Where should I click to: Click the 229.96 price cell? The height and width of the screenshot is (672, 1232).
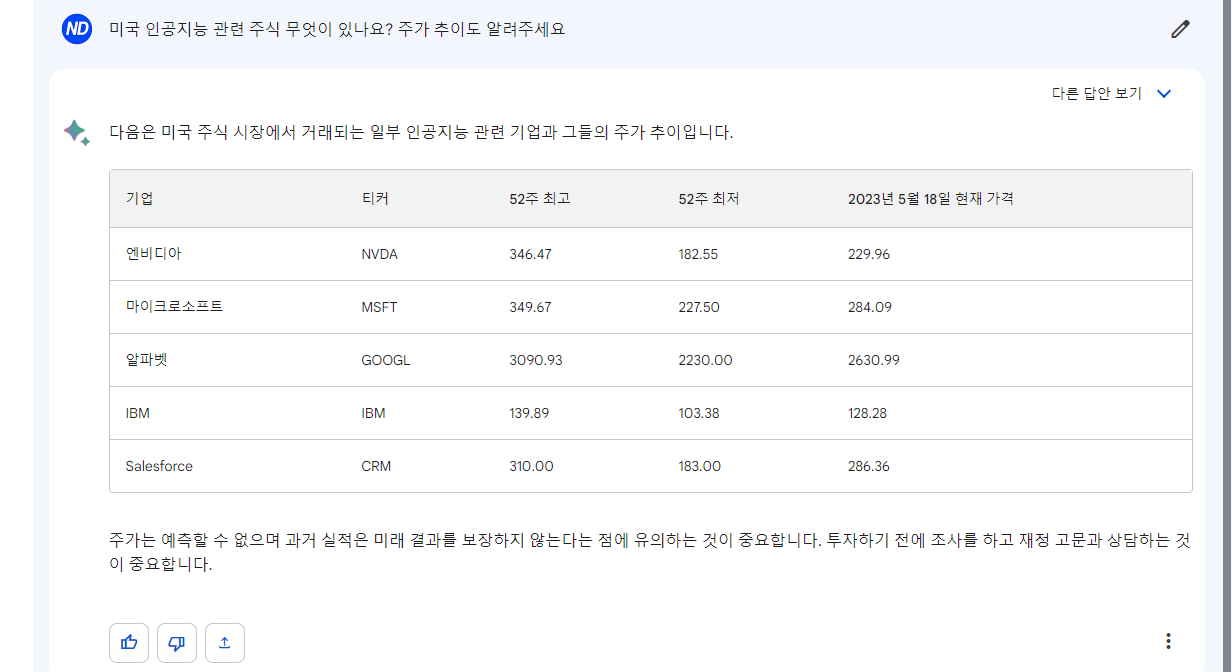coord(869,254)
